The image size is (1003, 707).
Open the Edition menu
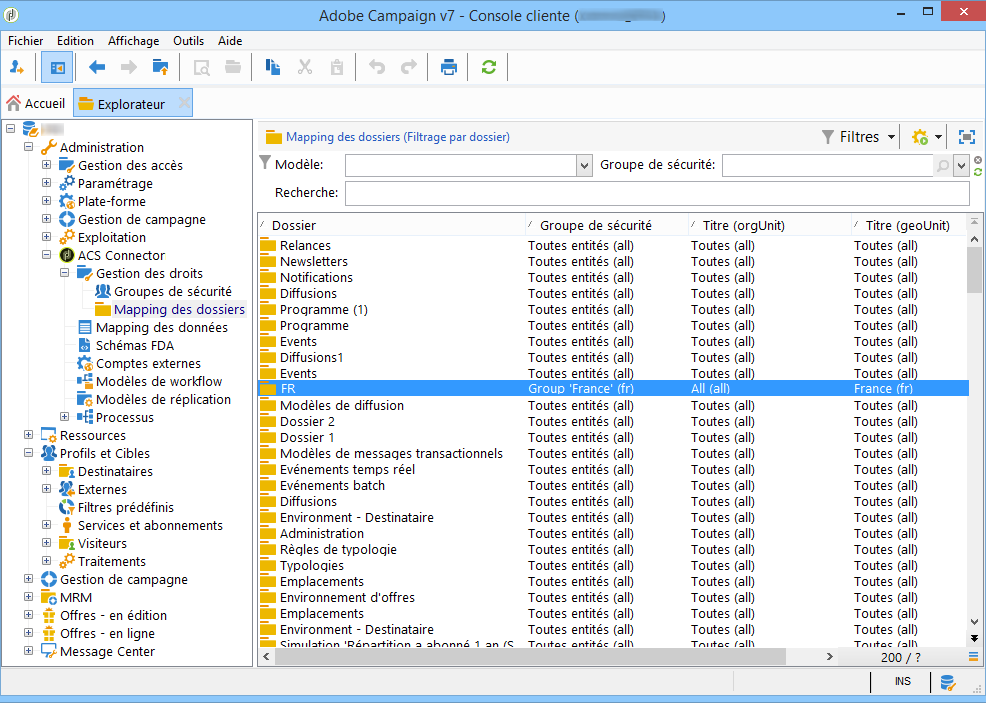(75, 41)
